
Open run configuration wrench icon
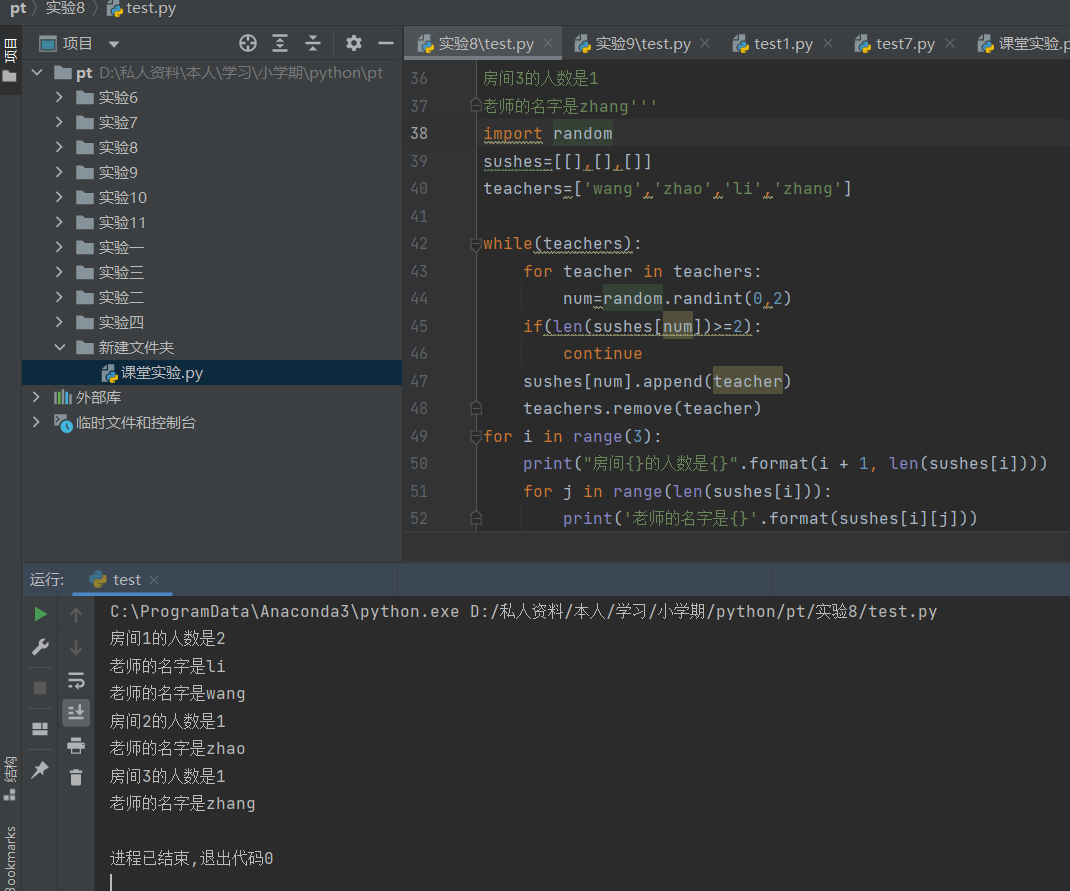coord(40,647)
